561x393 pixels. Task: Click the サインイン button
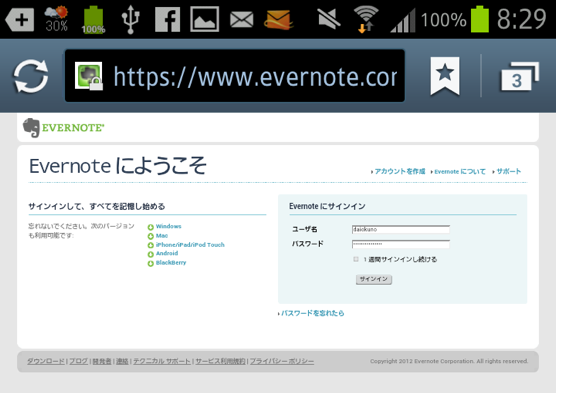pyautogui.click(x=374, y=279)
